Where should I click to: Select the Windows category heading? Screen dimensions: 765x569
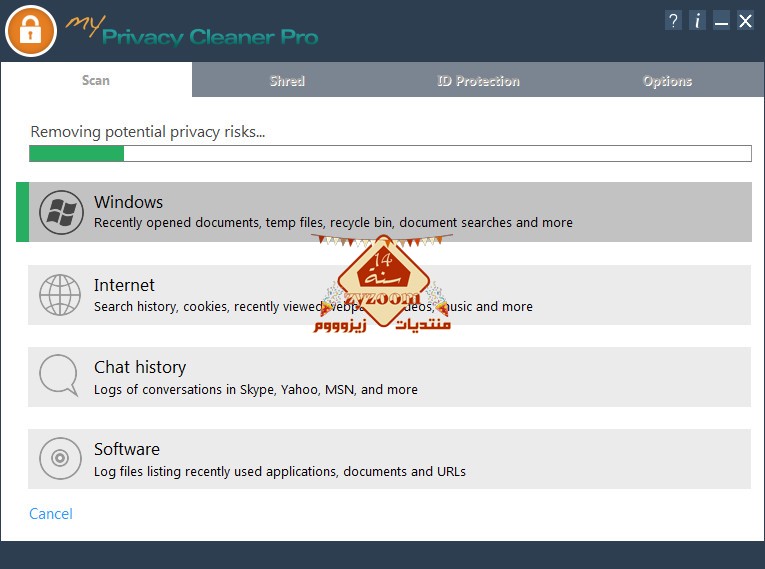[x=129, y=202]
